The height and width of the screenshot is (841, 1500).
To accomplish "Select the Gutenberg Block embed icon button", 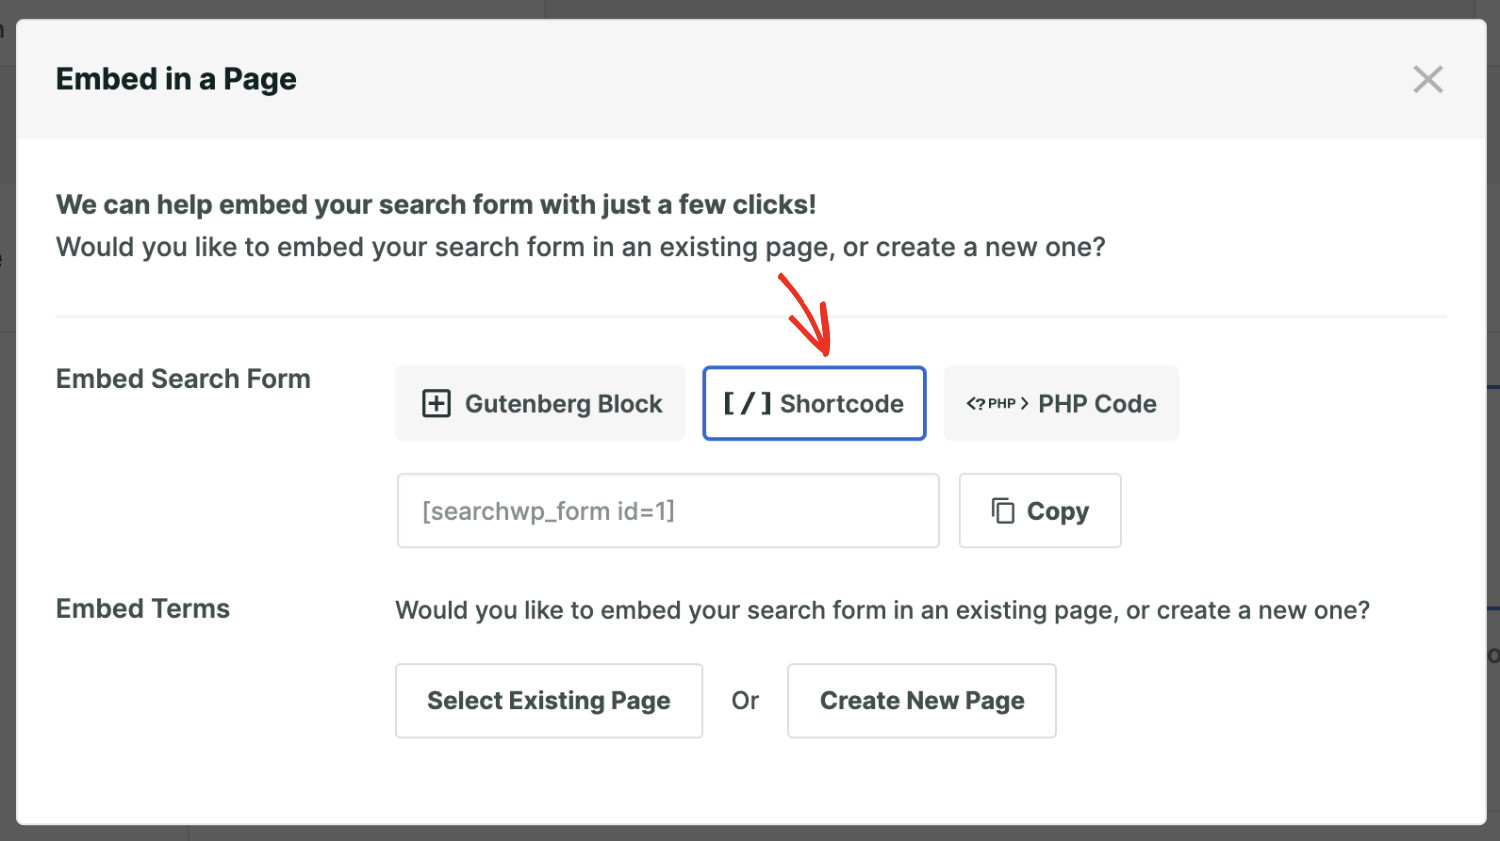I will coord(540,403).
